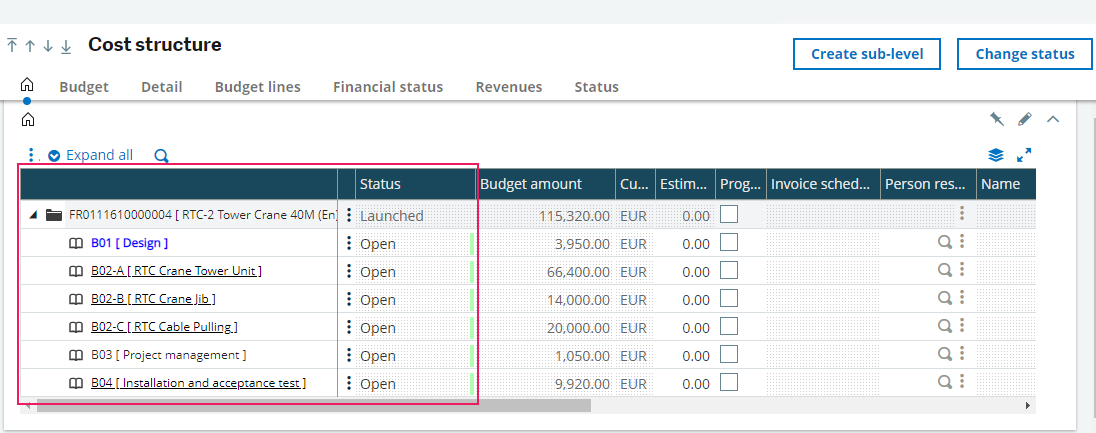
Task: Look up person responsible for B02-A row
Action: coord(945,270)
